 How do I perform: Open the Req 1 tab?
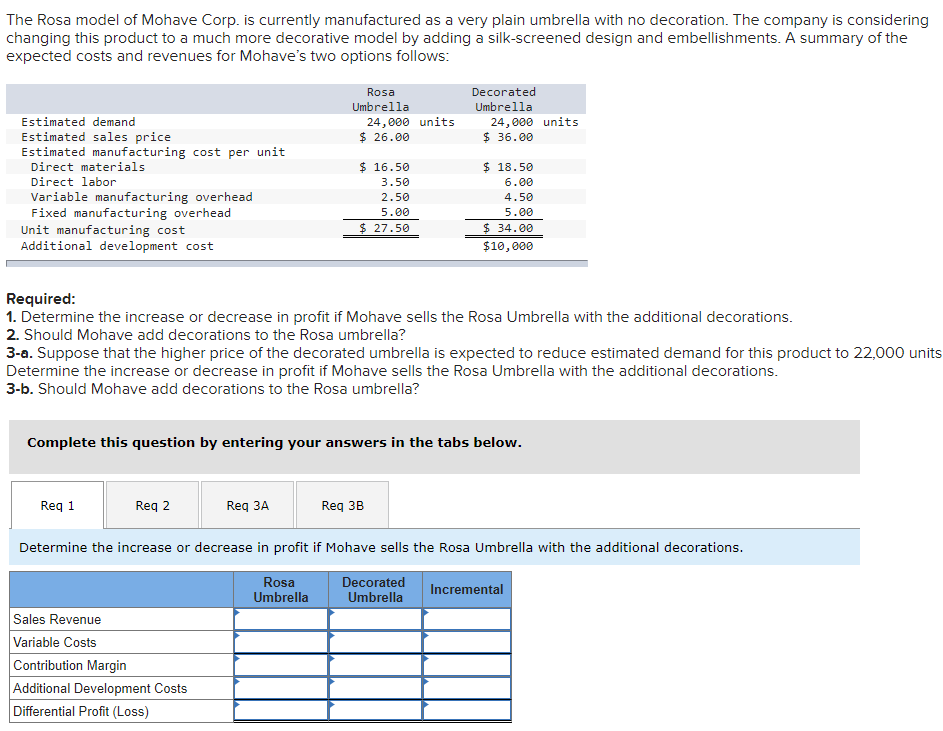point(57,505)
